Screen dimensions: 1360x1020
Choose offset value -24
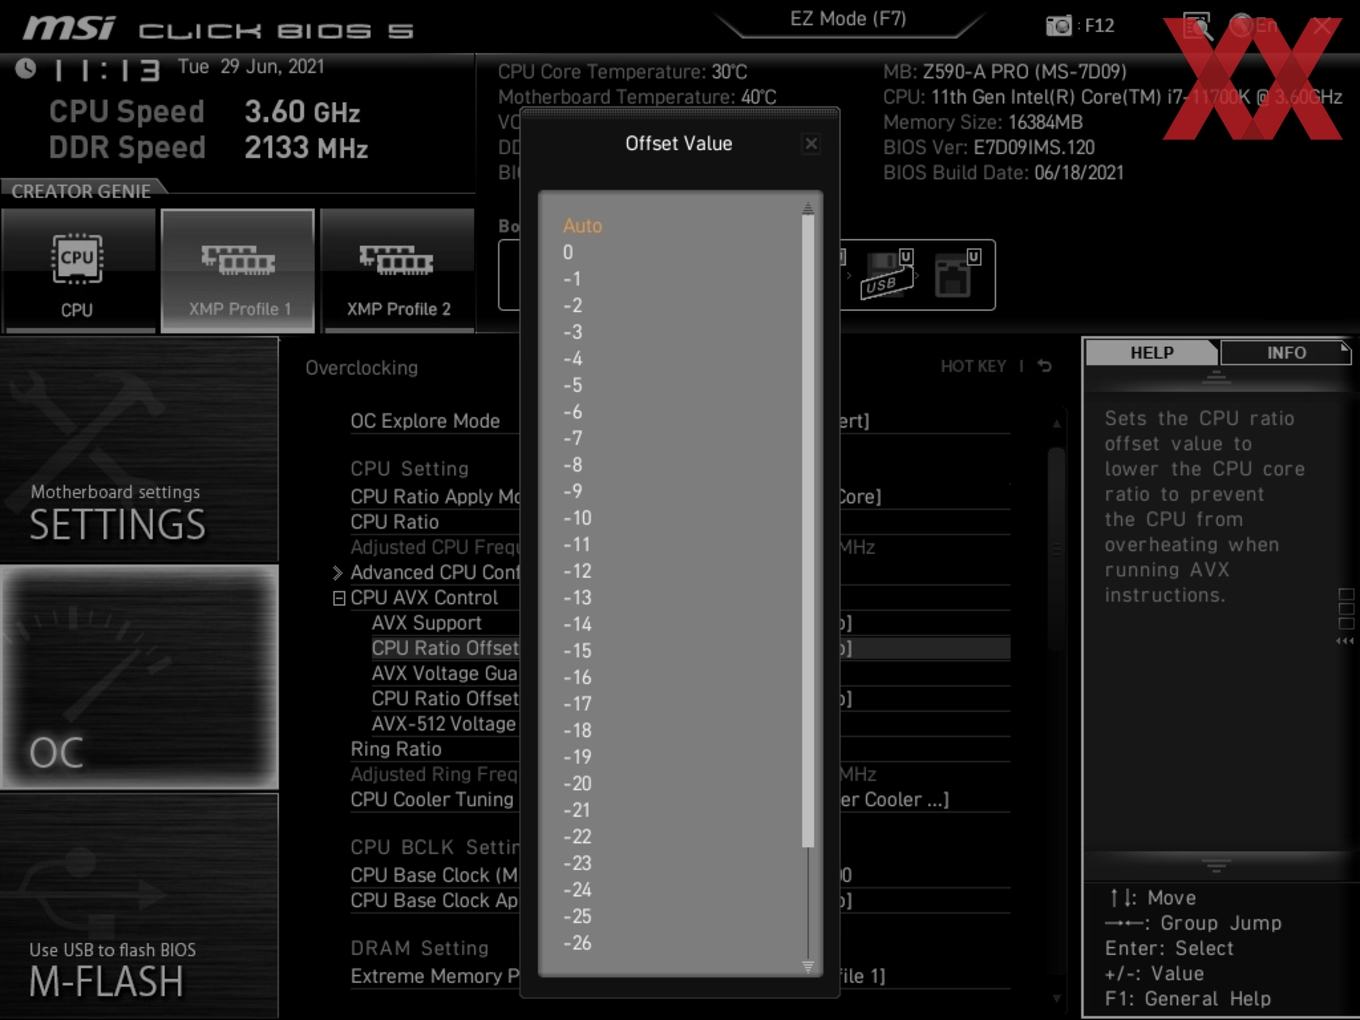tap(577, 890)
